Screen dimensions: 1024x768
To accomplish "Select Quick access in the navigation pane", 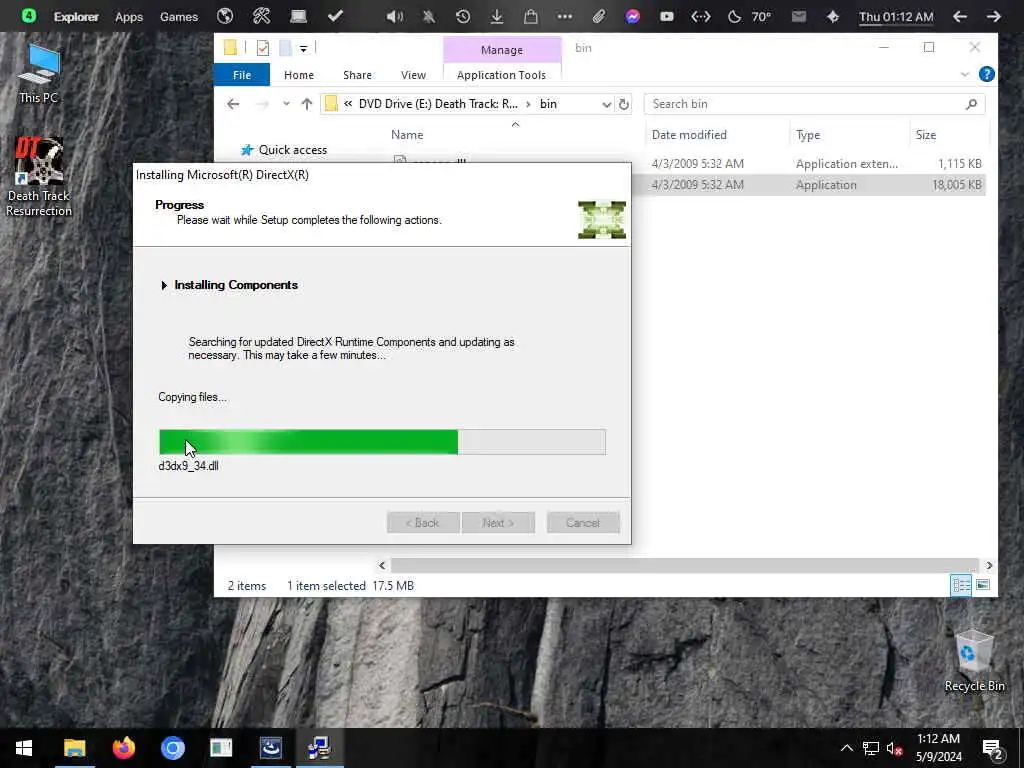I will pyautogui.click(x=283, y=150).
